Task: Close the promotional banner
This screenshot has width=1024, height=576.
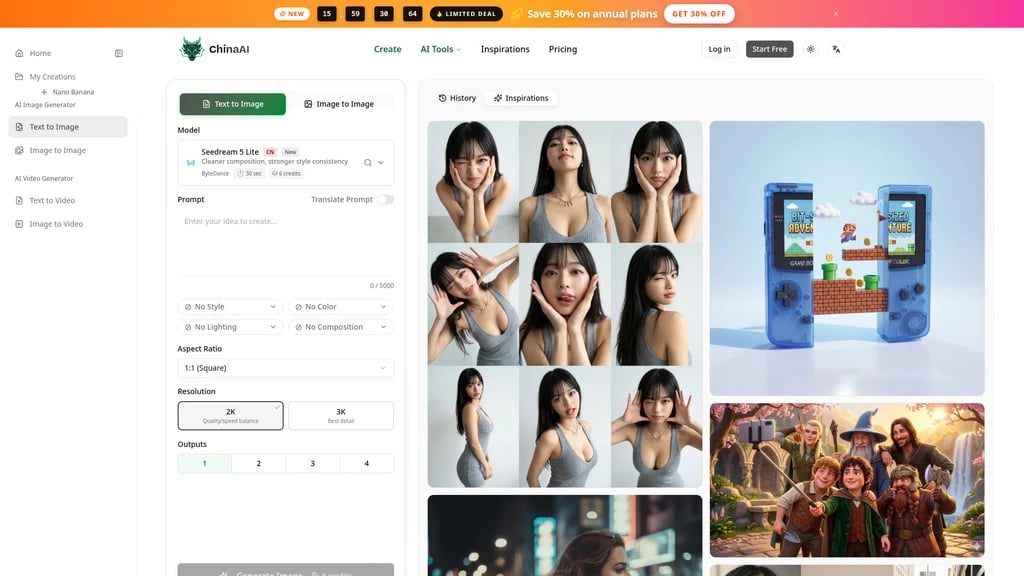Action: (836, 14)
